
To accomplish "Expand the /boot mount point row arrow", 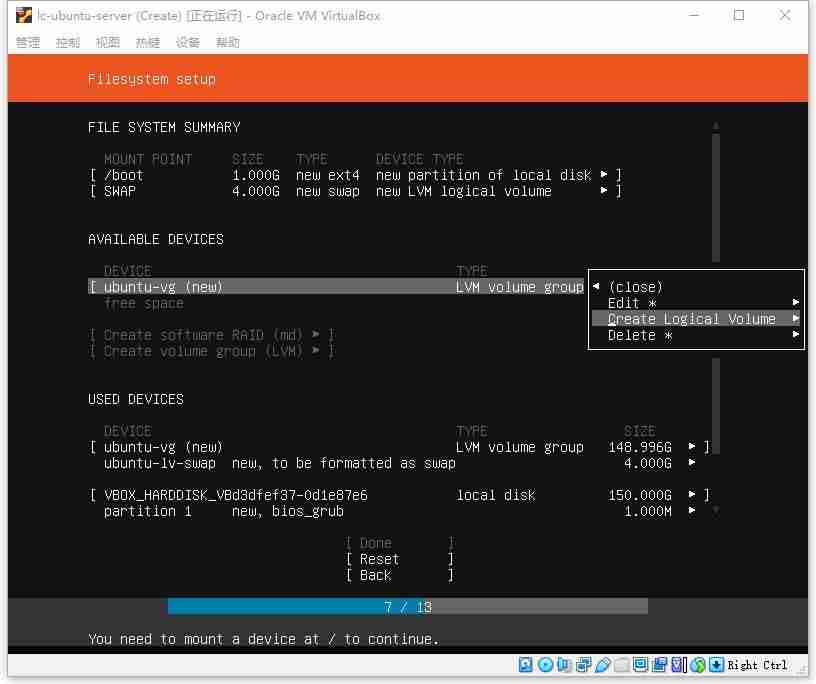I will pos(604,174).
